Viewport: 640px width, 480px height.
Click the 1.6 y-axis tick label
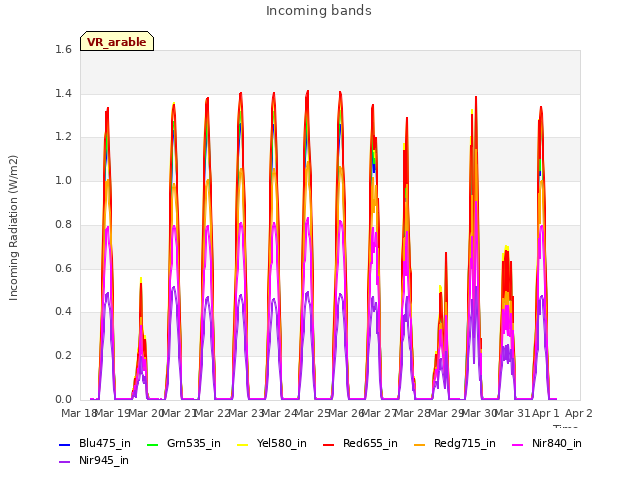pos(63,49)
